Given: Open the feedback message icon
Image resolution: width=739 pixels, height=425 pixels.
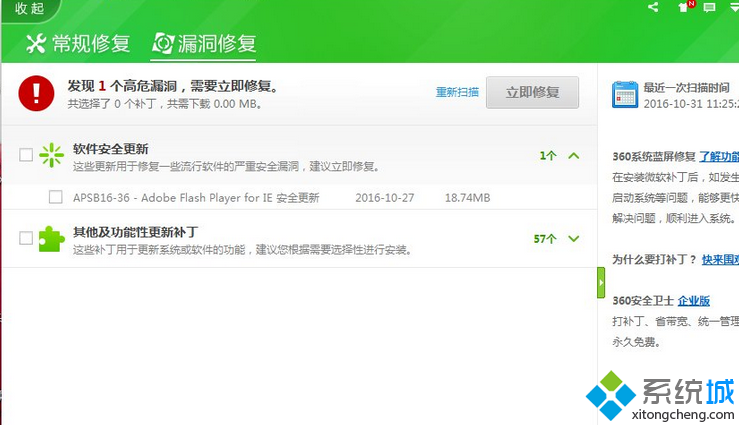Looking at the screenshot, I should click(x=709, y=8).
